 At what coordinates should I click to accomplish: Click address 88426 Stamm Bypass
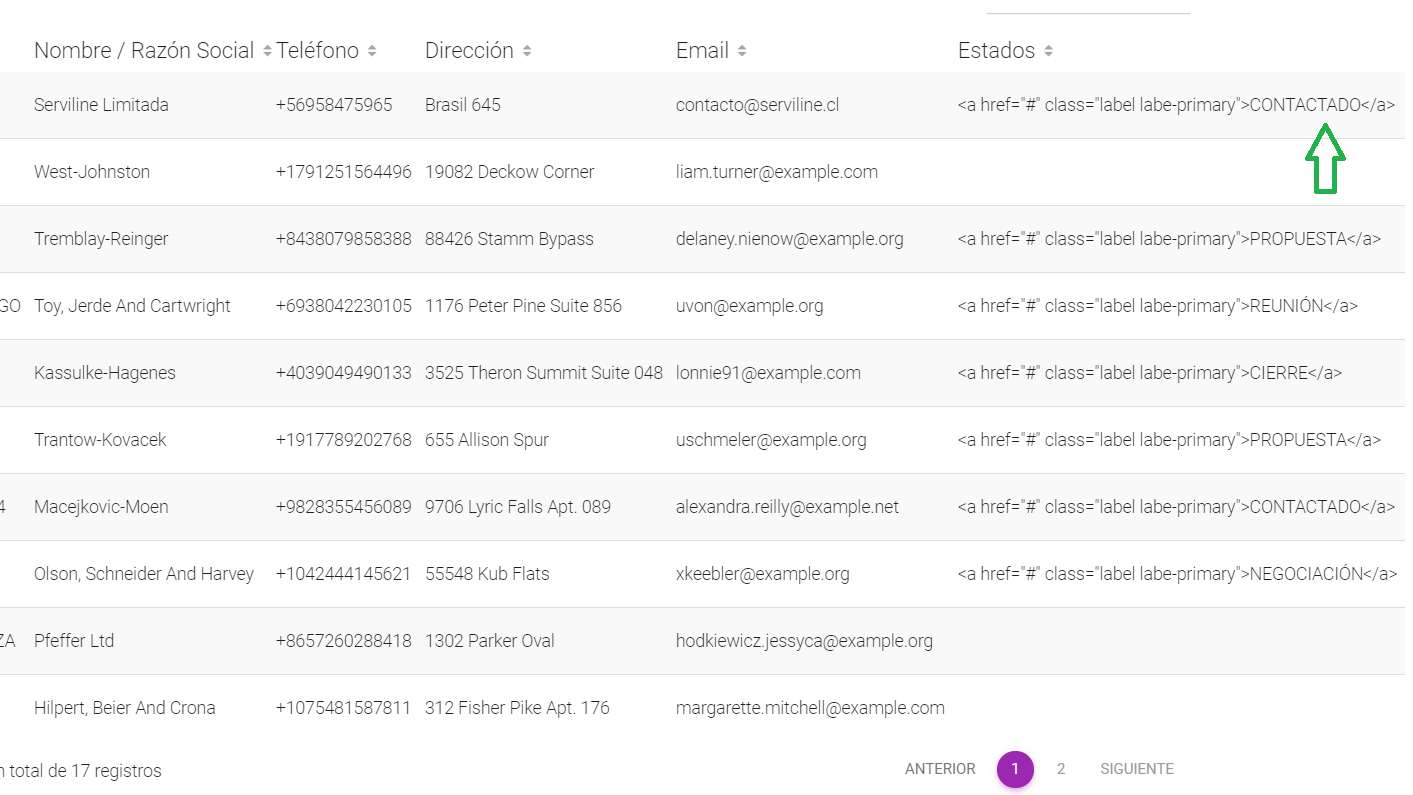pos(509,239)
